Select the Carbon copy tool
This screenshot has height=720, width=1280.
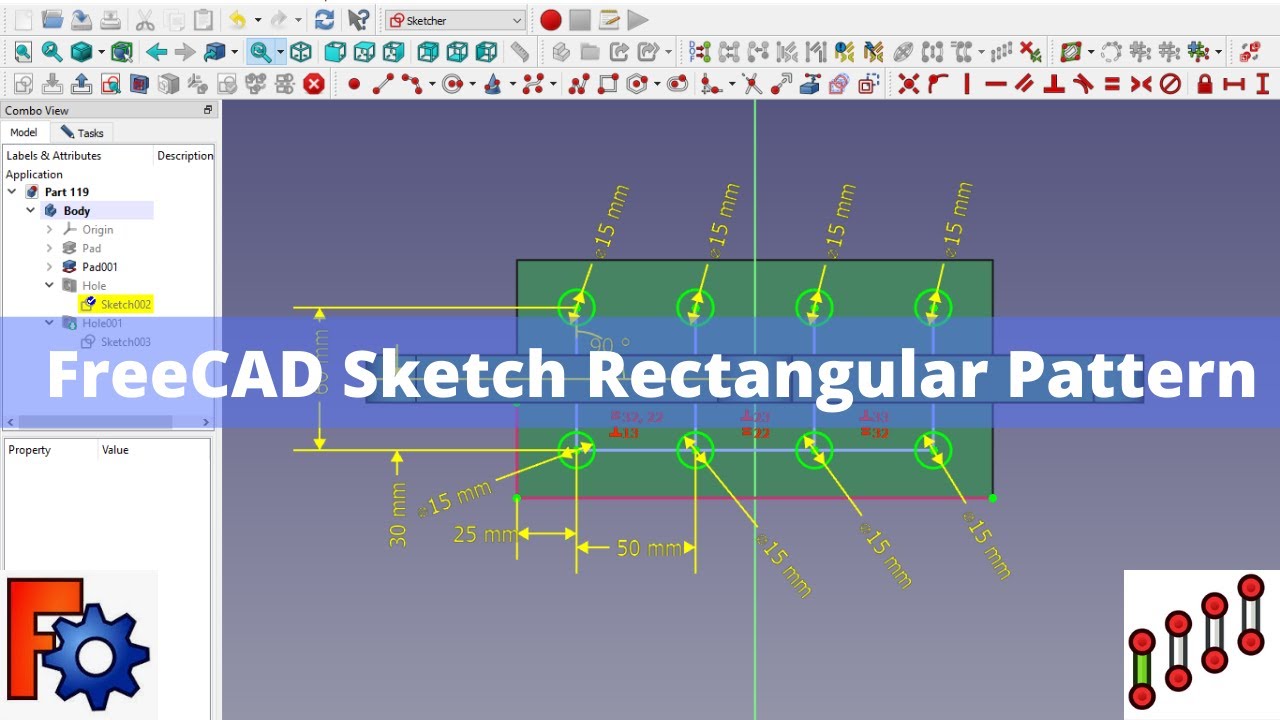click(x=839, y=84)
